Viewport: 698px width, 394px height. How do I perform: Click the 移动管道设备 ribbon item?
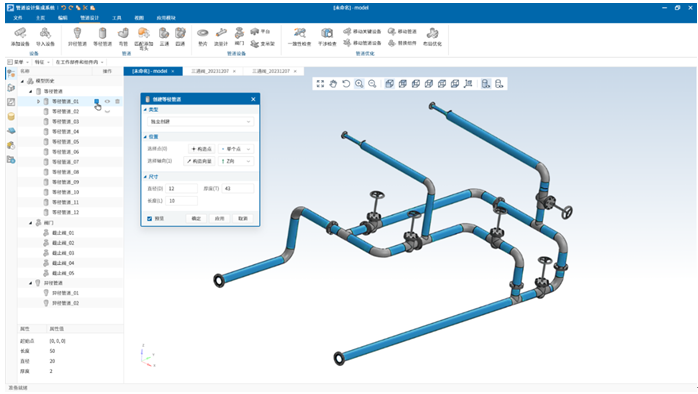tap(362, 43)
